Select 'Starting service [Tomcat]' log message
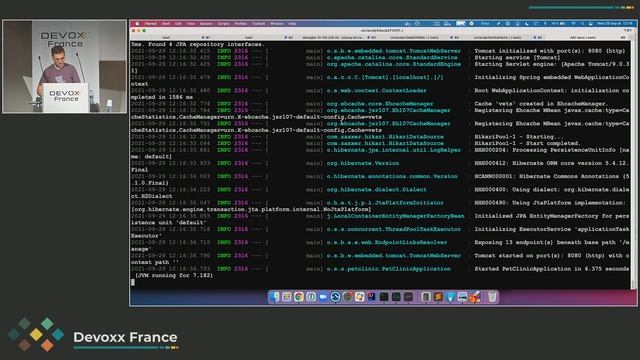Viewport: 640px width, 360px height. coord(517,58)
